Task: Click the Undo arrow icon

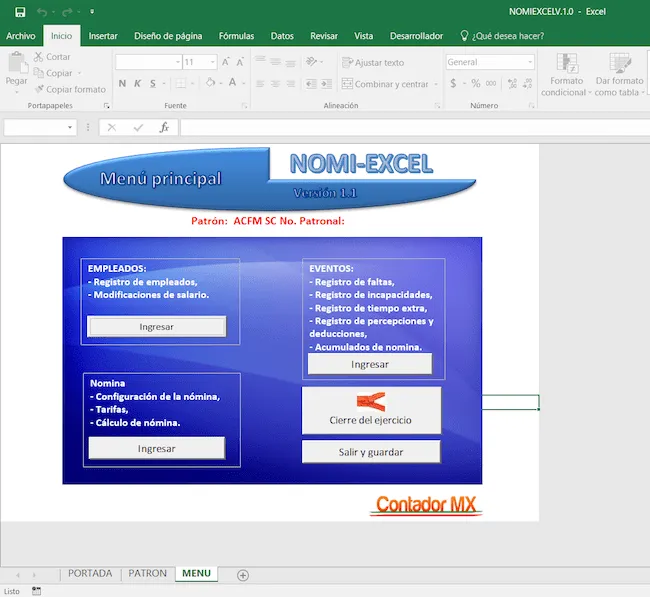Action: coord(42,12)
